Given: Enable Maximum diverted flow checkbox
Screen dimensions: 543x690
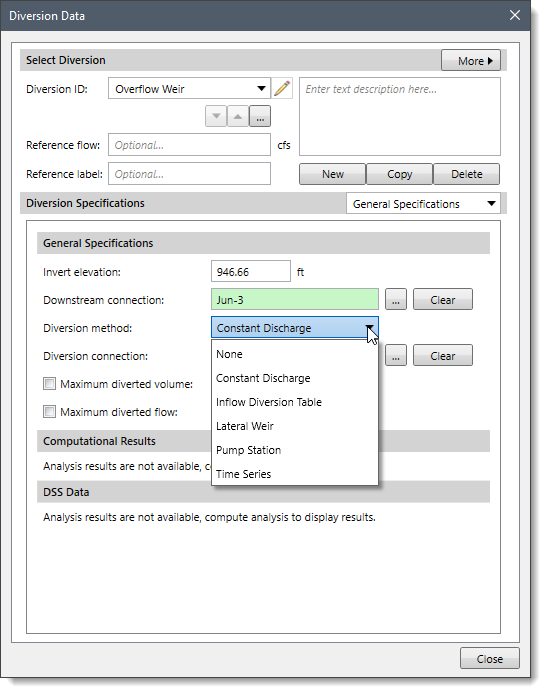Looking at the screenshot, I should 49,412.
